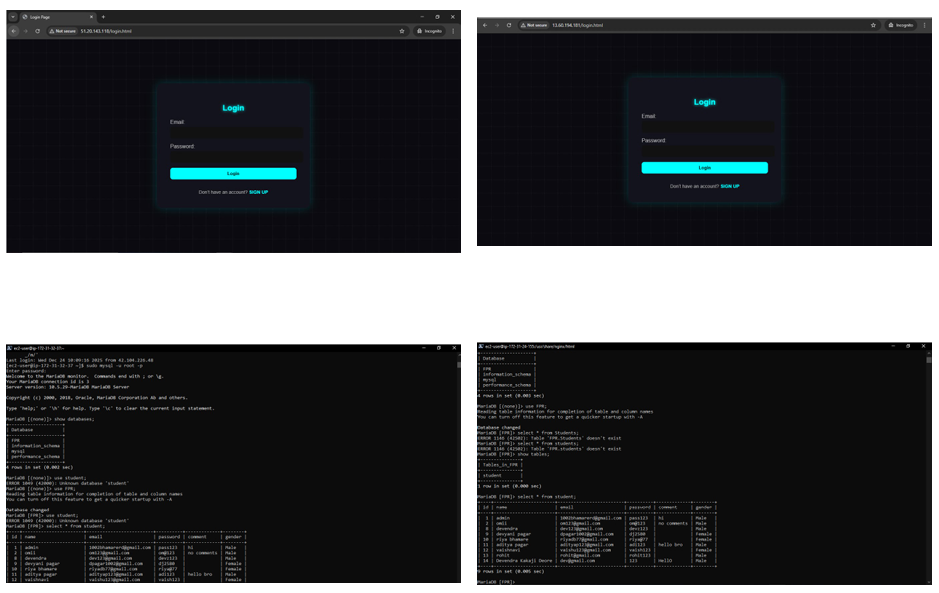Click '9 rows in set (0.005 sec)' text
This screenshot has height=593, width=939.
tap(510, 571)
